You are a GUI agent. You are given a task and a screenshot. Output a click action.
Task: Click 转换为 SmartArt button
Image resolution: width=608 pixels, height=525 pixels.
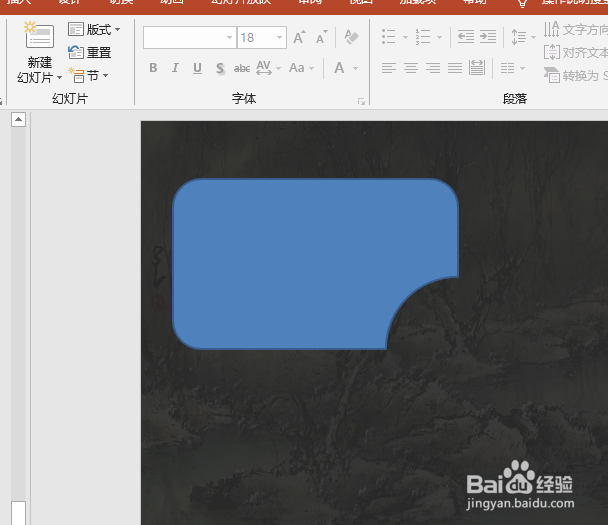click(x=575, y=75)
